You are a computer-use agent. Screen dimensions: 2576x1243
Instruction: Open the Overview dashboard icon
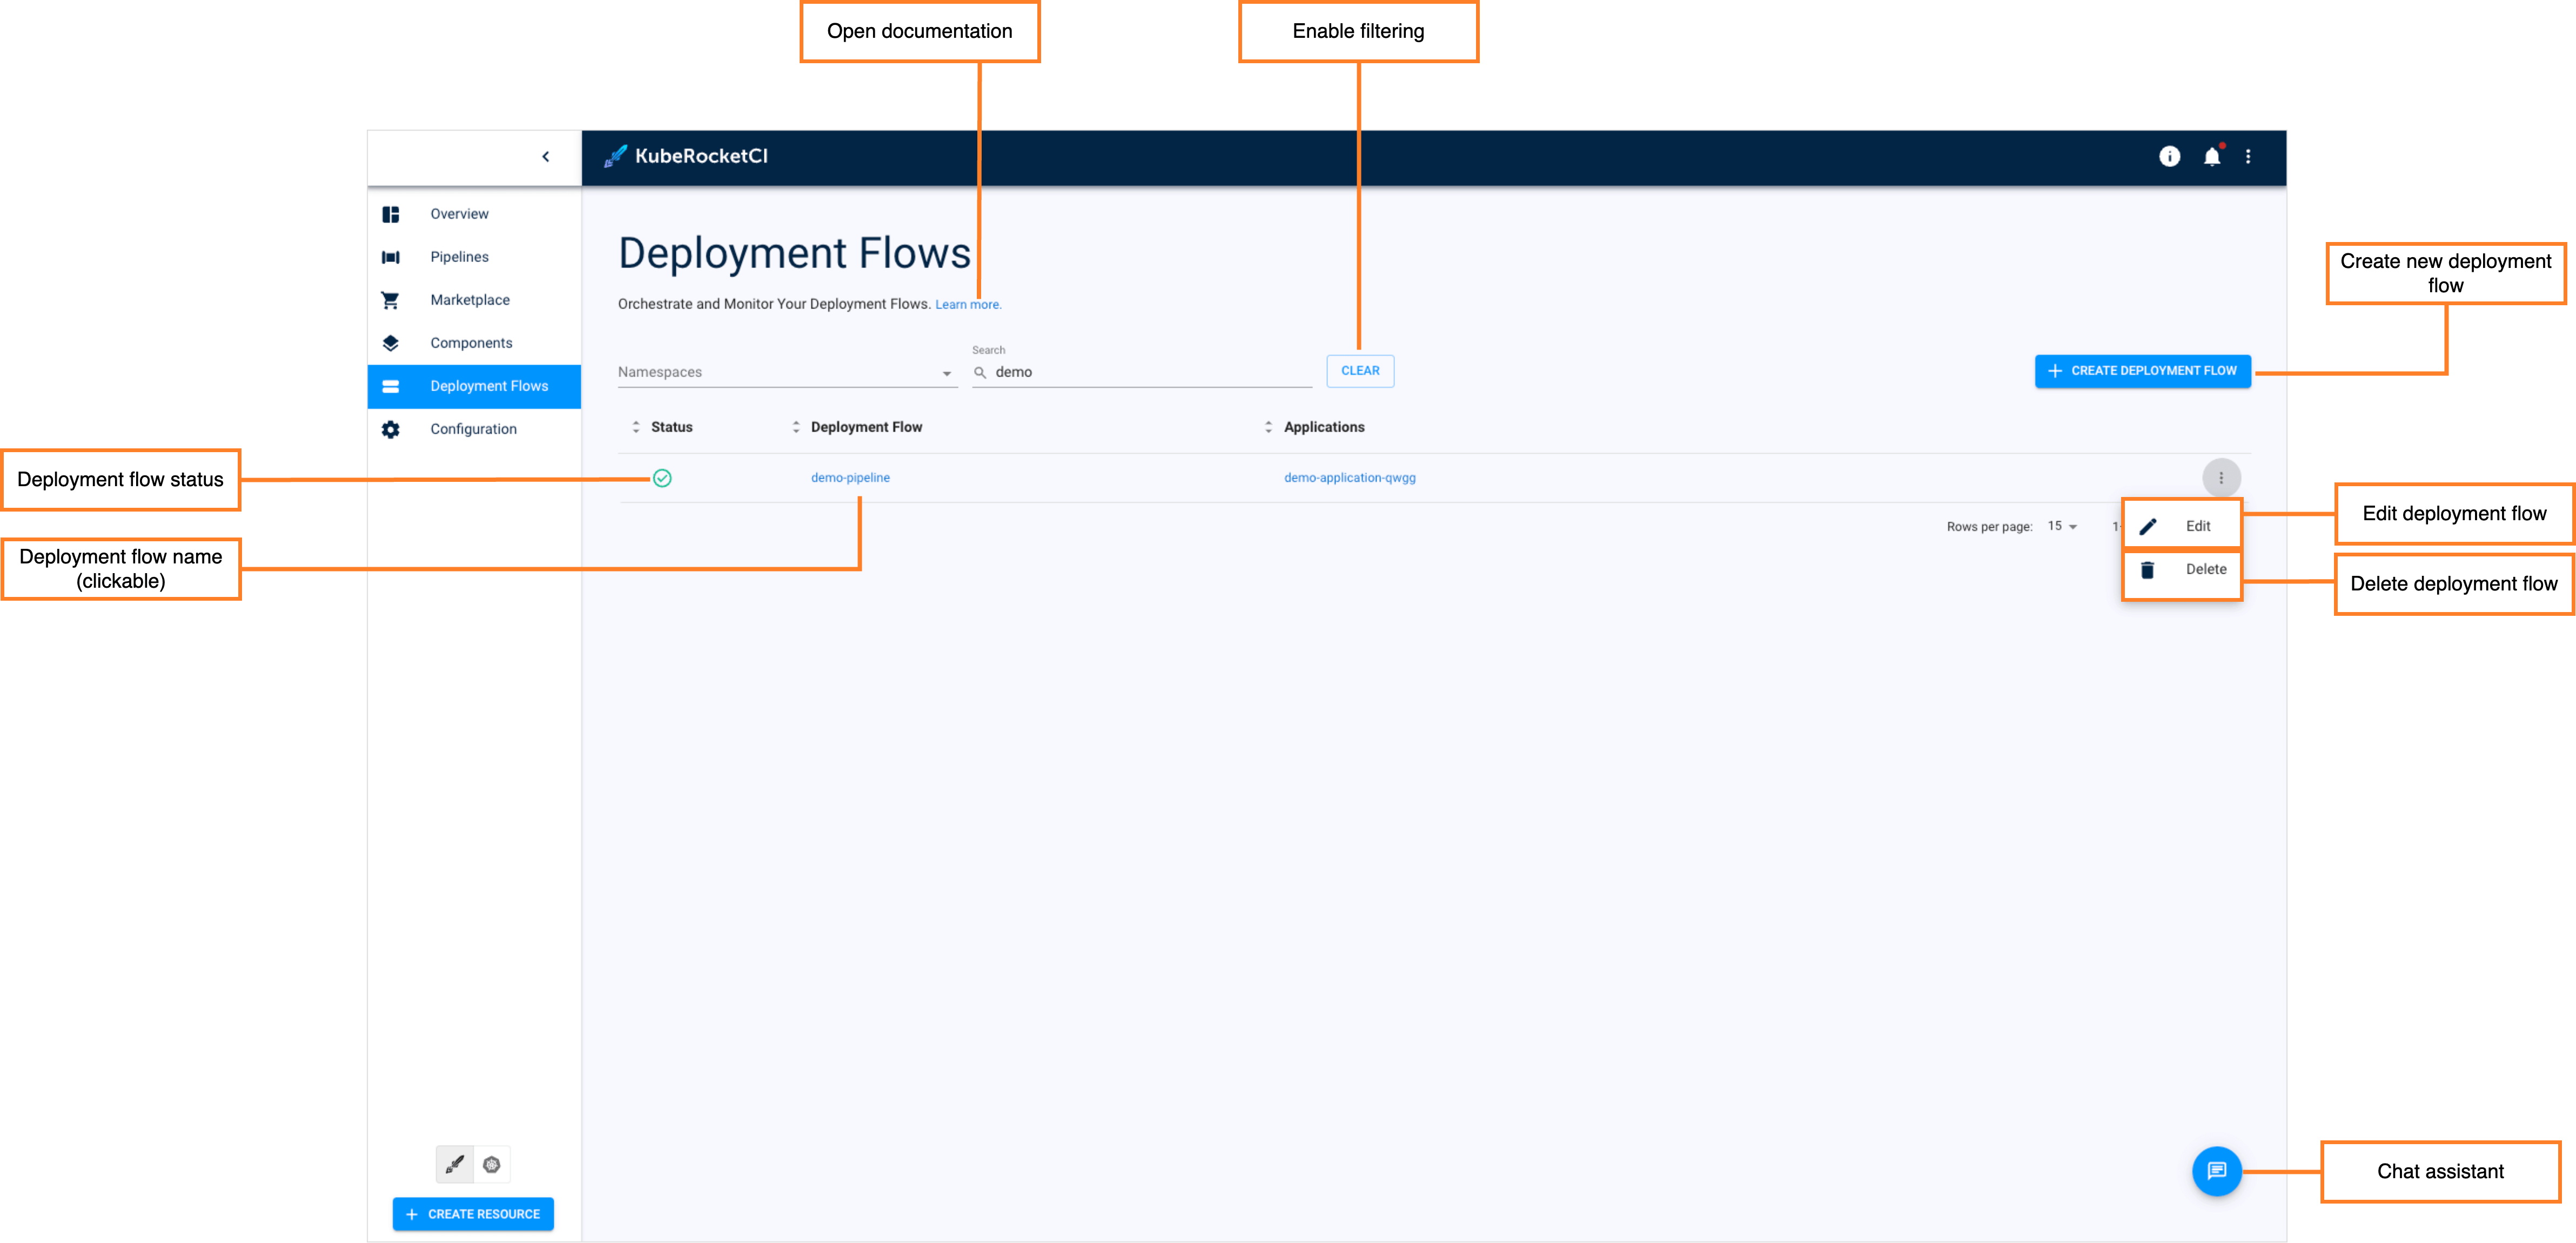[x=391, y=213]
